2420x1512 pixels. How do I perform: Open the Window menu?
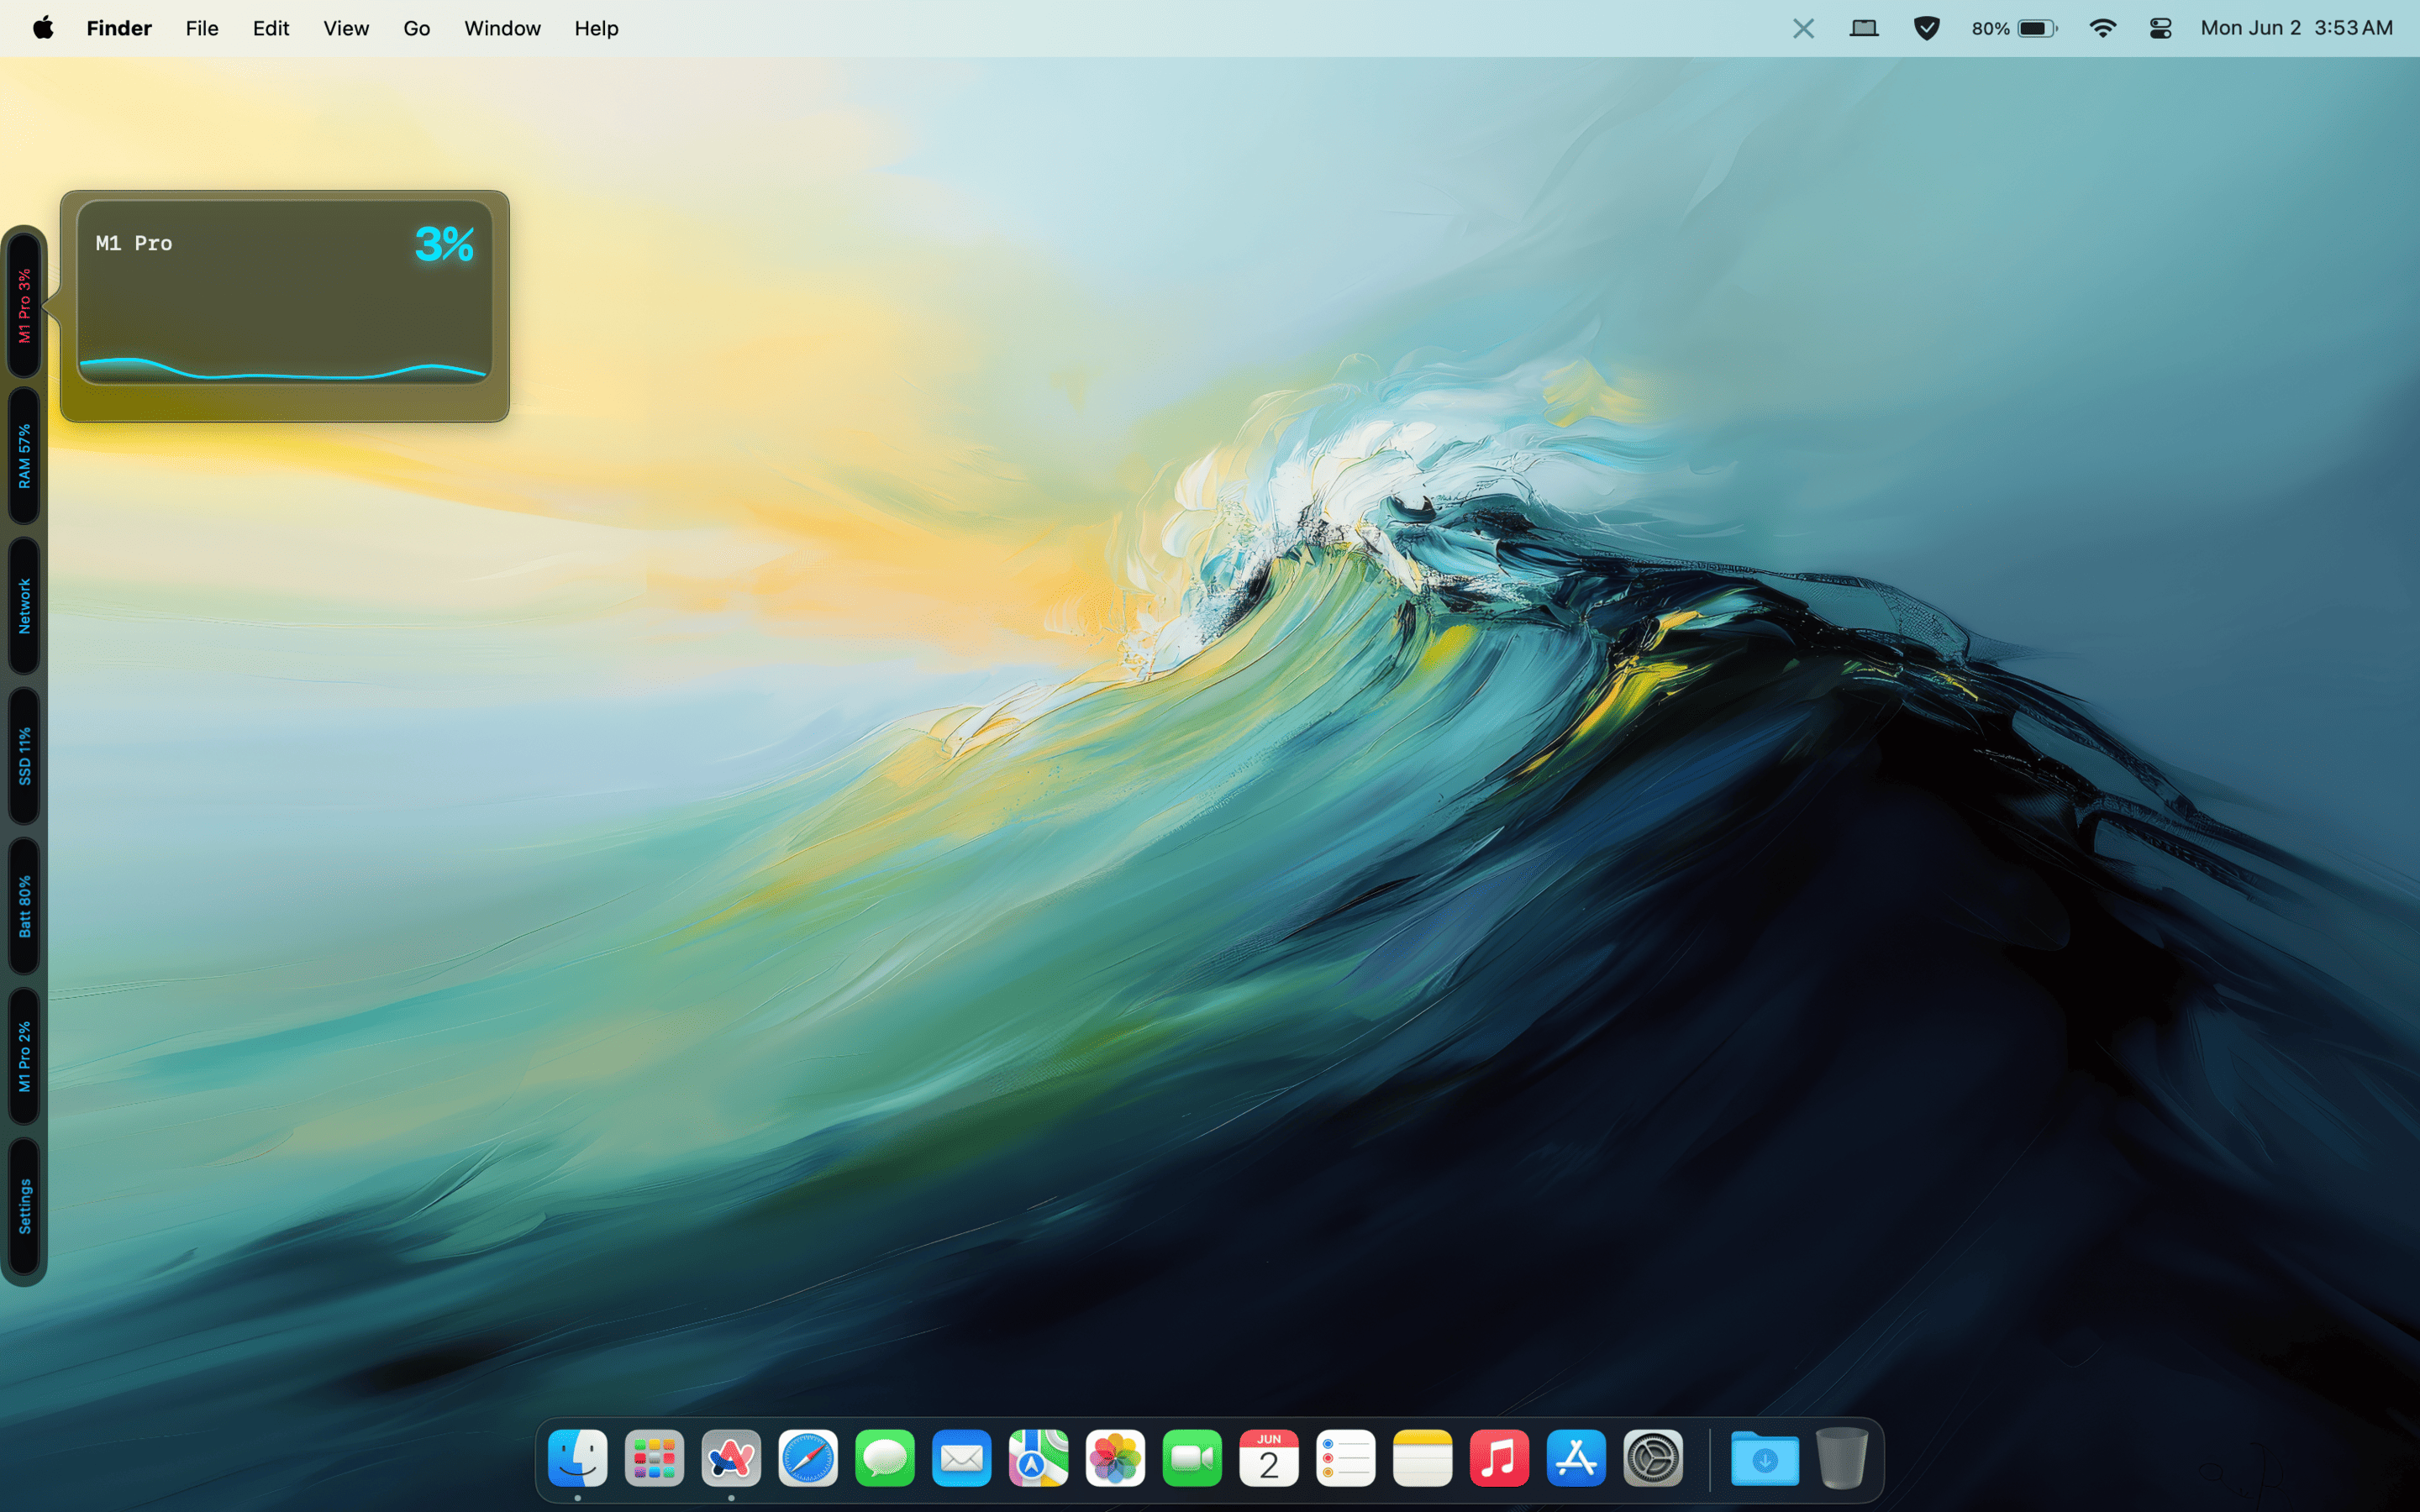(502, 28)
